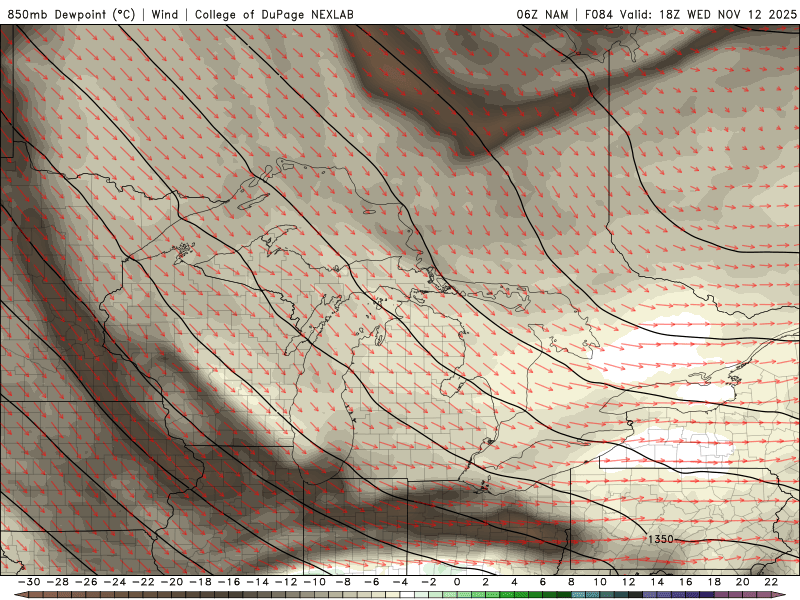
Task: Click the 'F084' forecast hour text
Action: tap(599, 14)
